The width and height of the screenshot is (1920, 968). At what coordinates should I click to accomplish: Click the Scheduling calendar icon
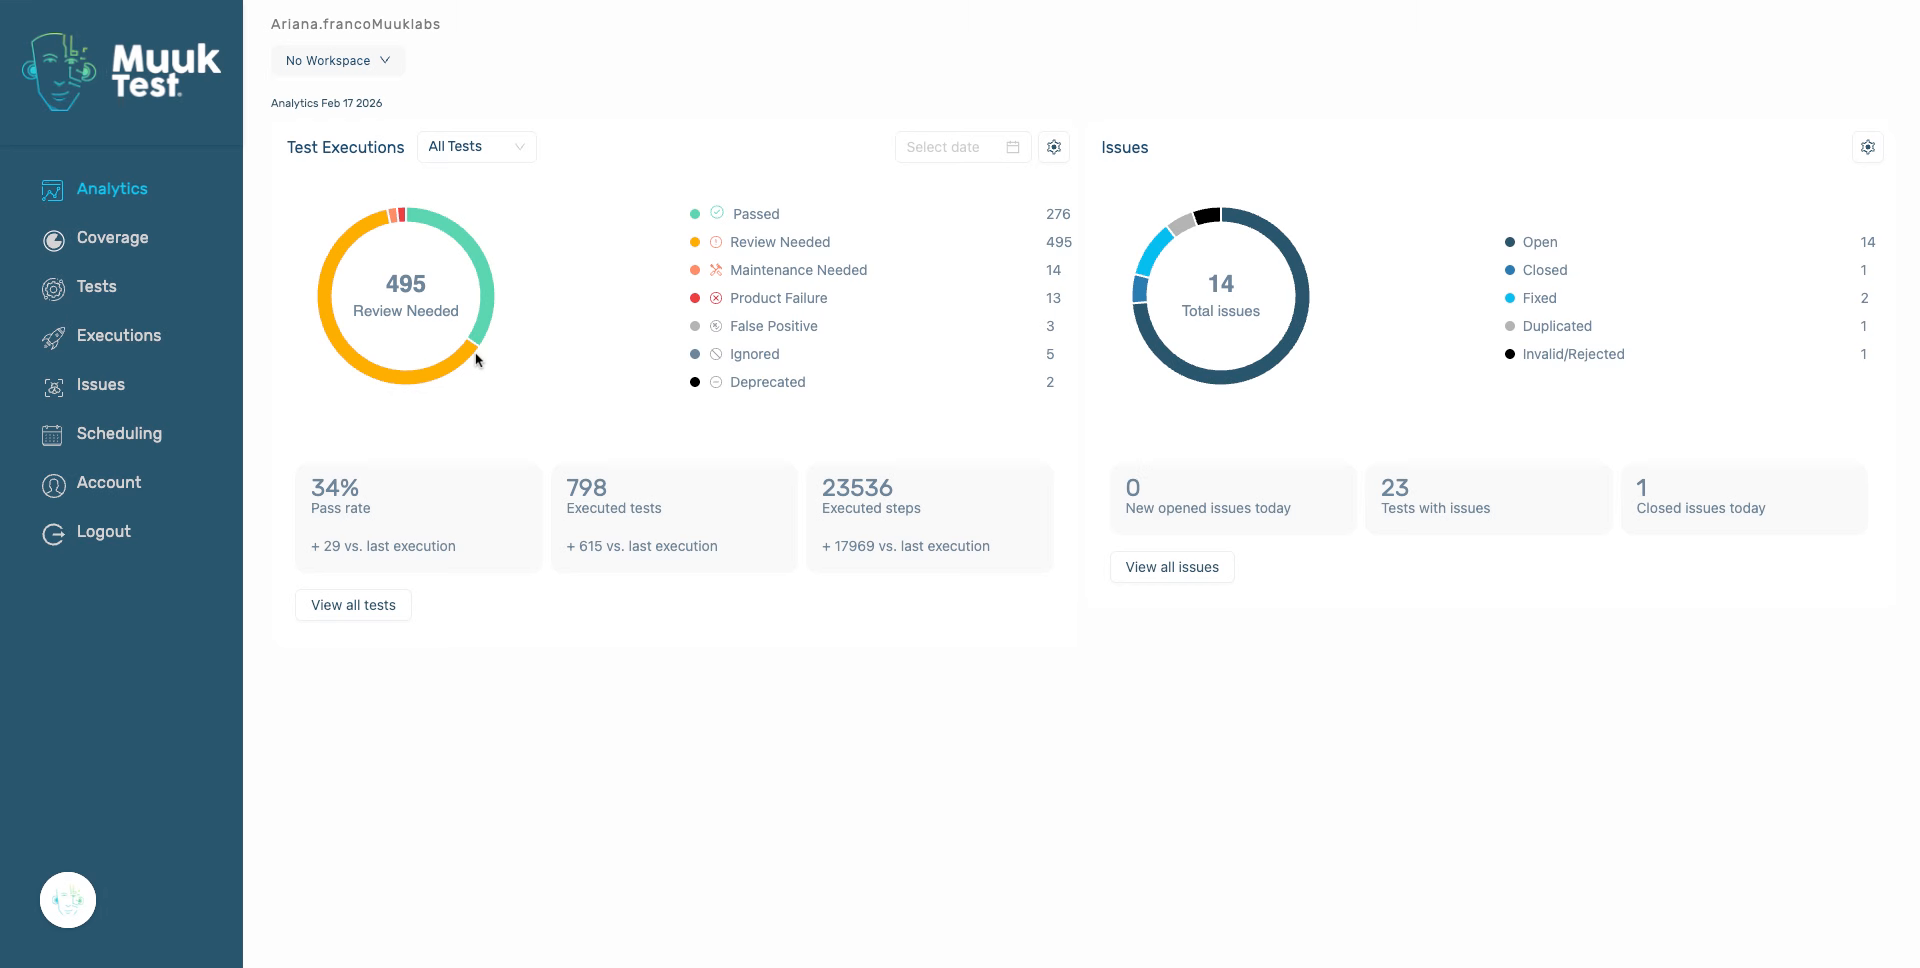coord(53,435)
